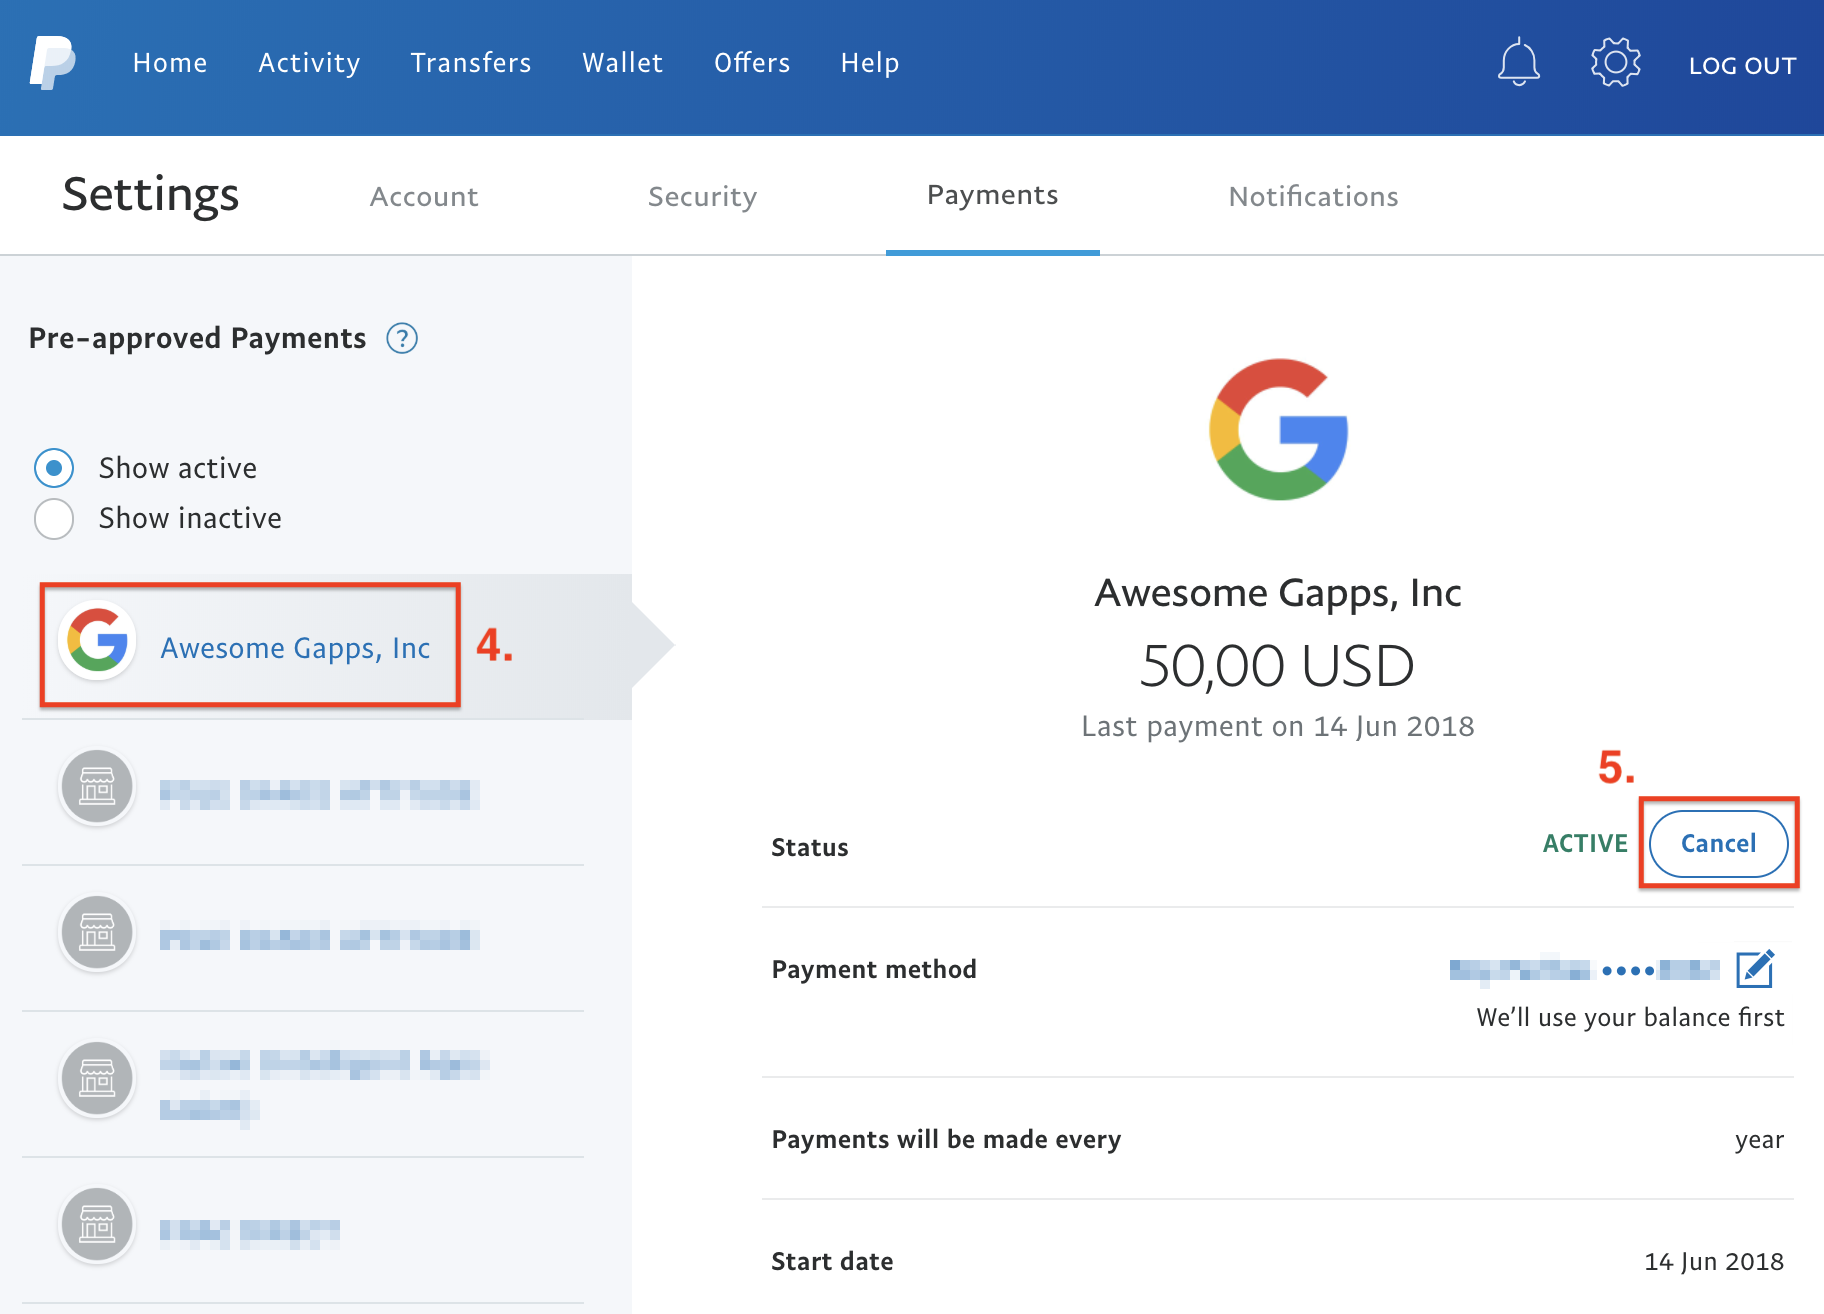Click the large Google logo in details
The height and width of the screenshot is (1314, 1824).
1279,429
